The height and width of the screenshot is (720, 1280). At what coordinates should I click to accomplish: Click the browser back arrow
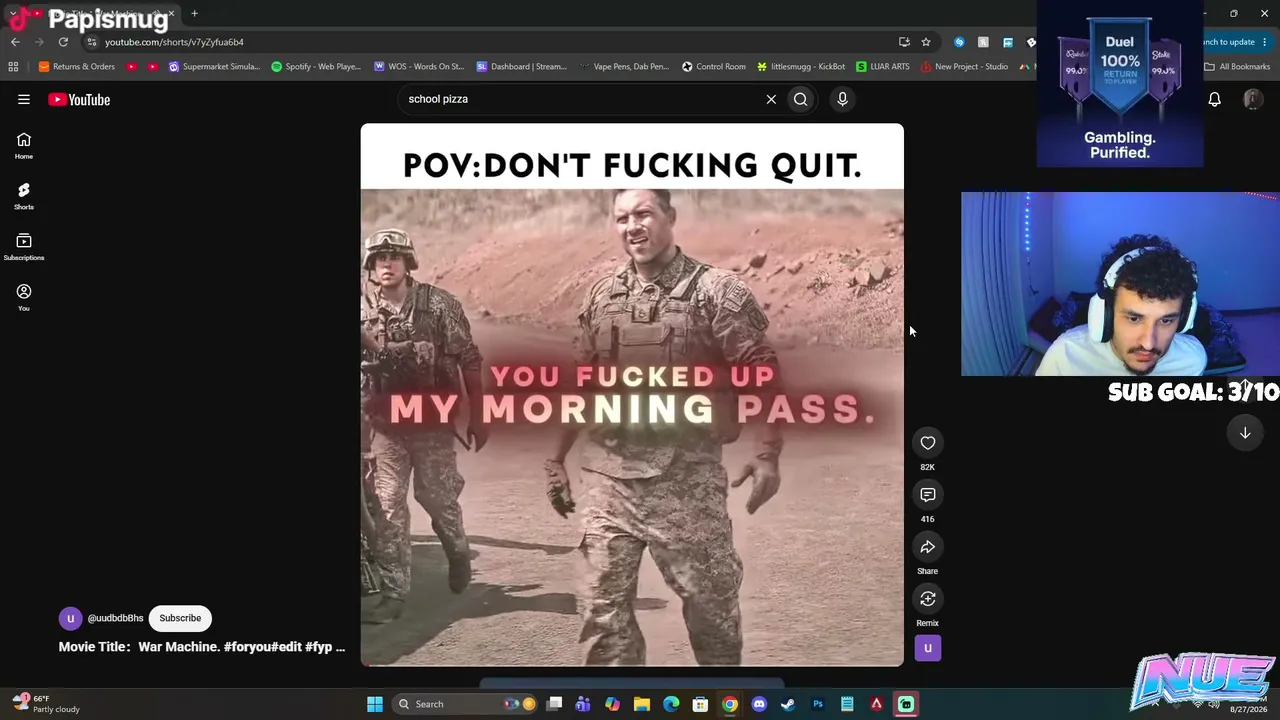coord(15,42)
